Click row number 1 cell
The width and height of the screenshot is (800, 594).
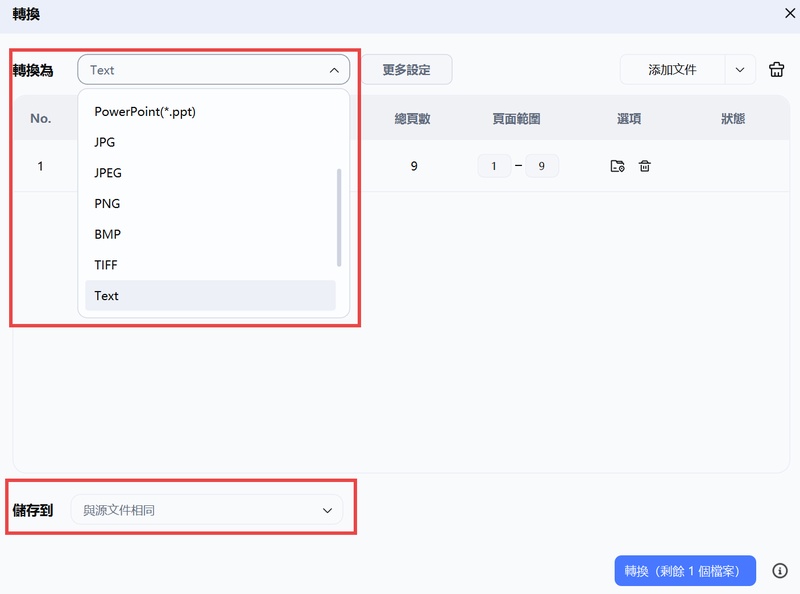pos(40,166)
